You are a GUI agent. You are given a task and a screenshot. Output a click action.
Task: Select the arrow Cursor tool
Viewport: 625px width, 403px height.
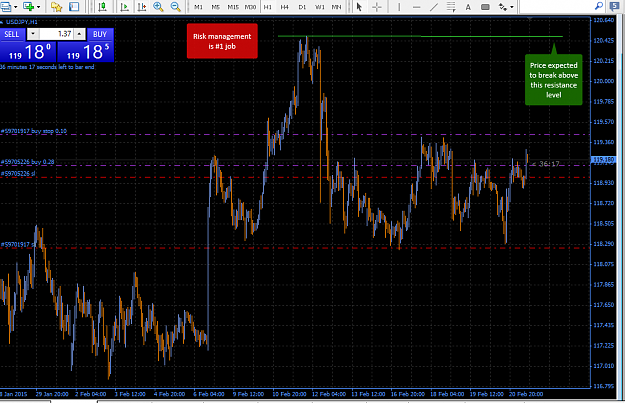pos(359,6)
